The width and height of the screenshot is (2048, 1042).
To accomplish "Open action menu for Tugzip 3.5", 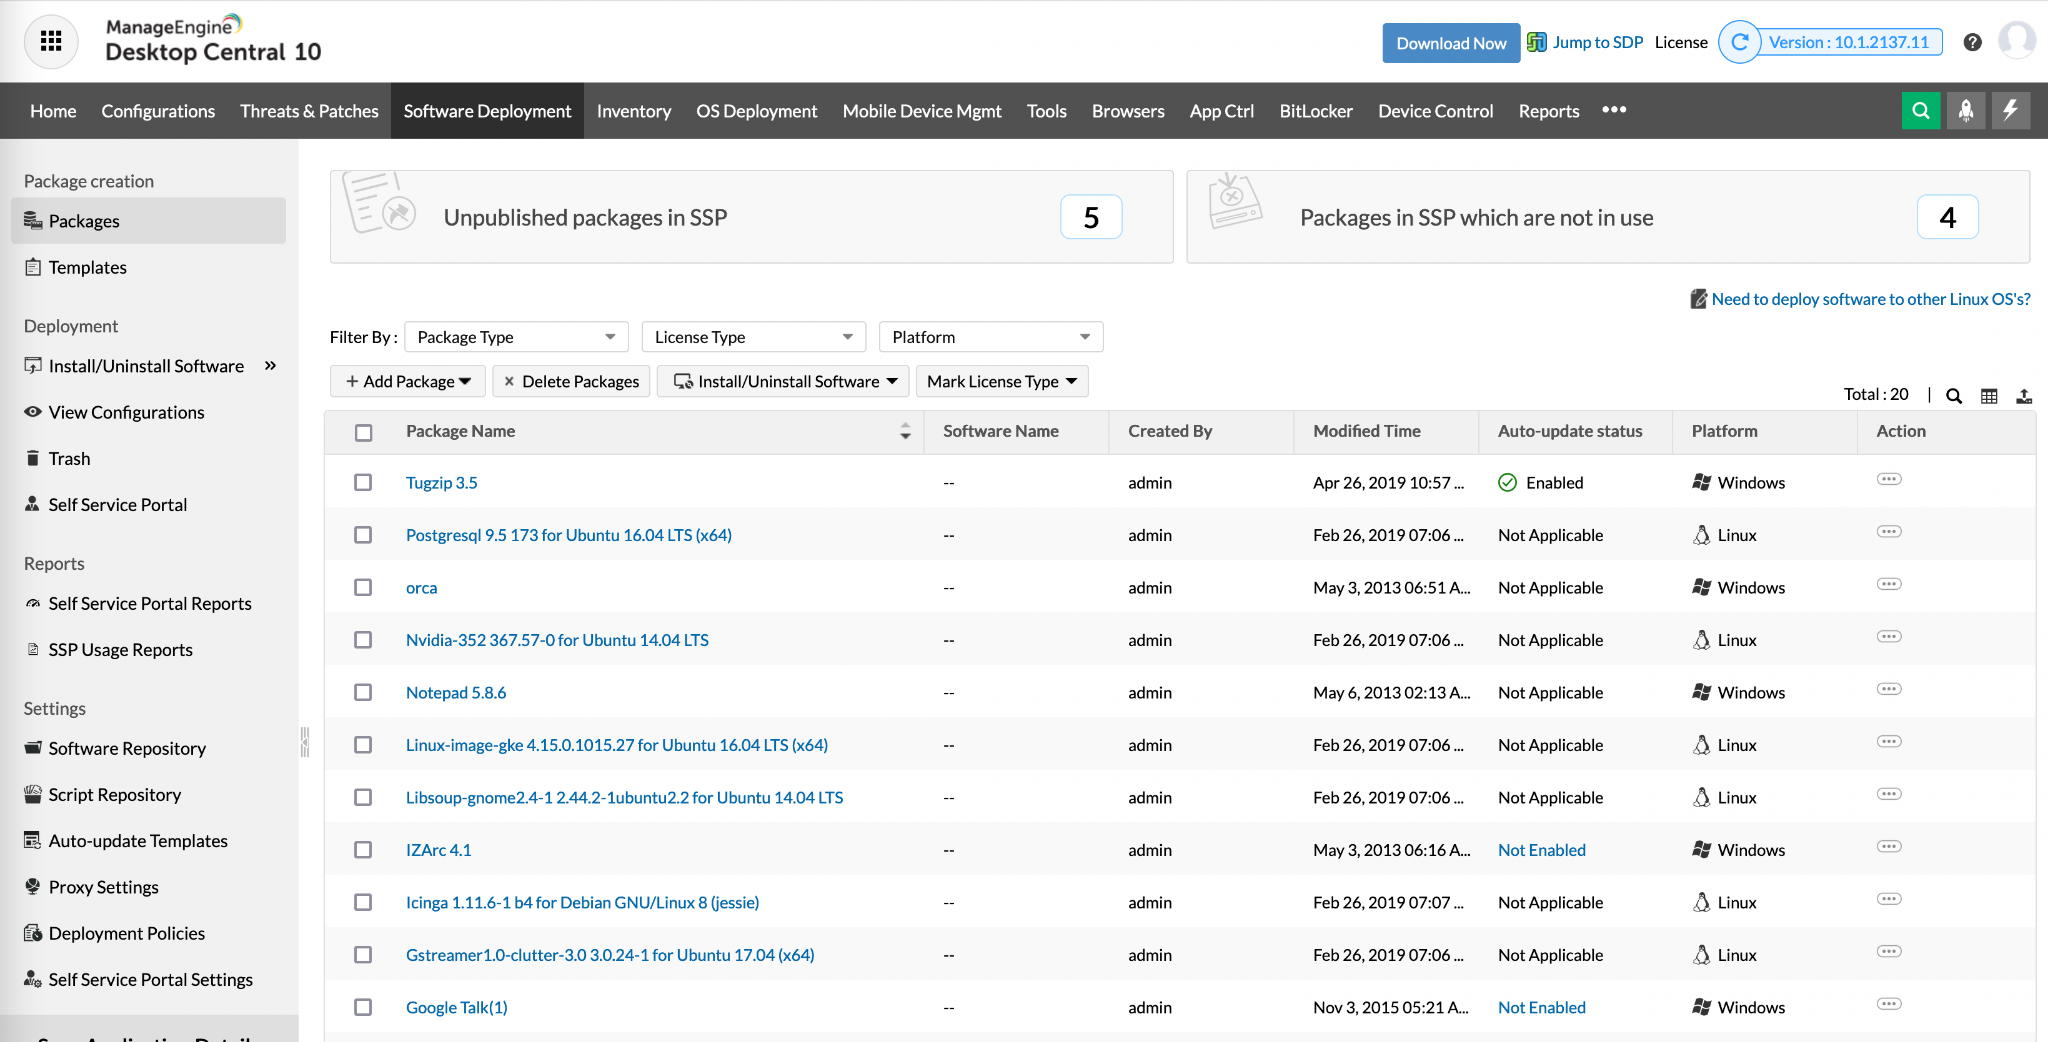I will 1889,479.
